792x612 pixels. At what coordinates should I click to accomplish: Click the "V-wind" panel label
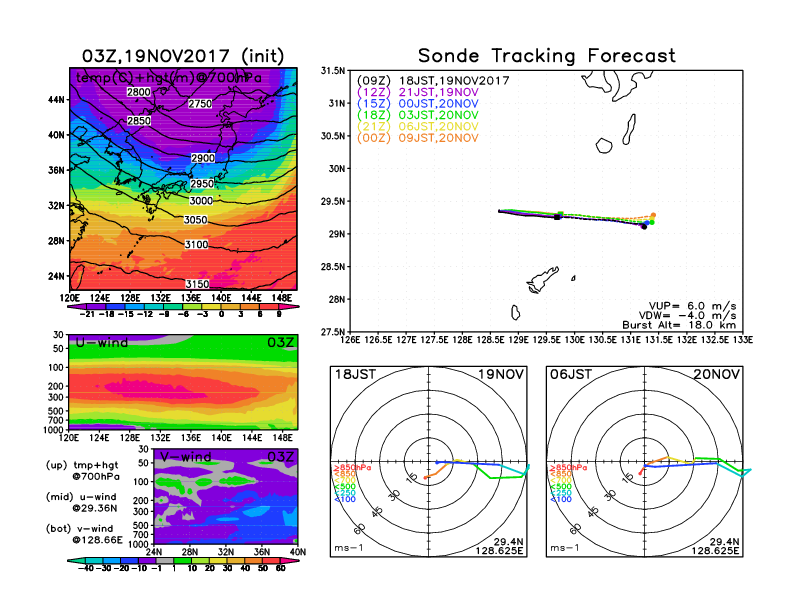pos(186,457)
